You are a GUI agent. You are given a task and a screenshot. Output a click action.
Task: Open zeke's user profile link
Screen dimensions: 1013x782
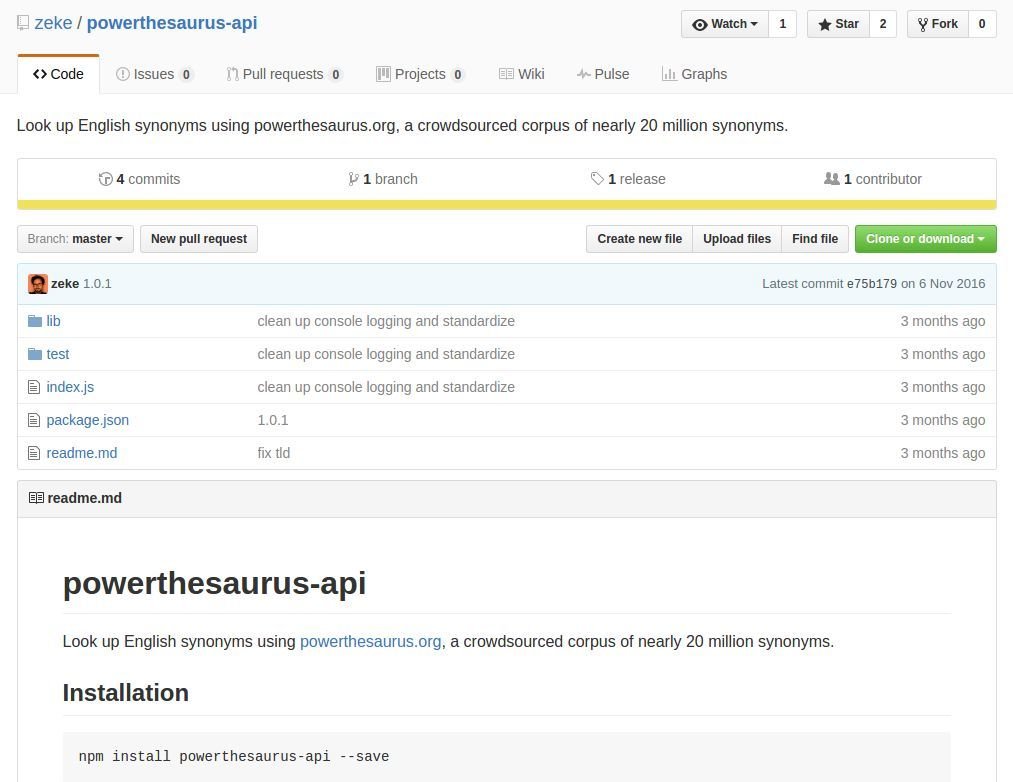point(53,23)
